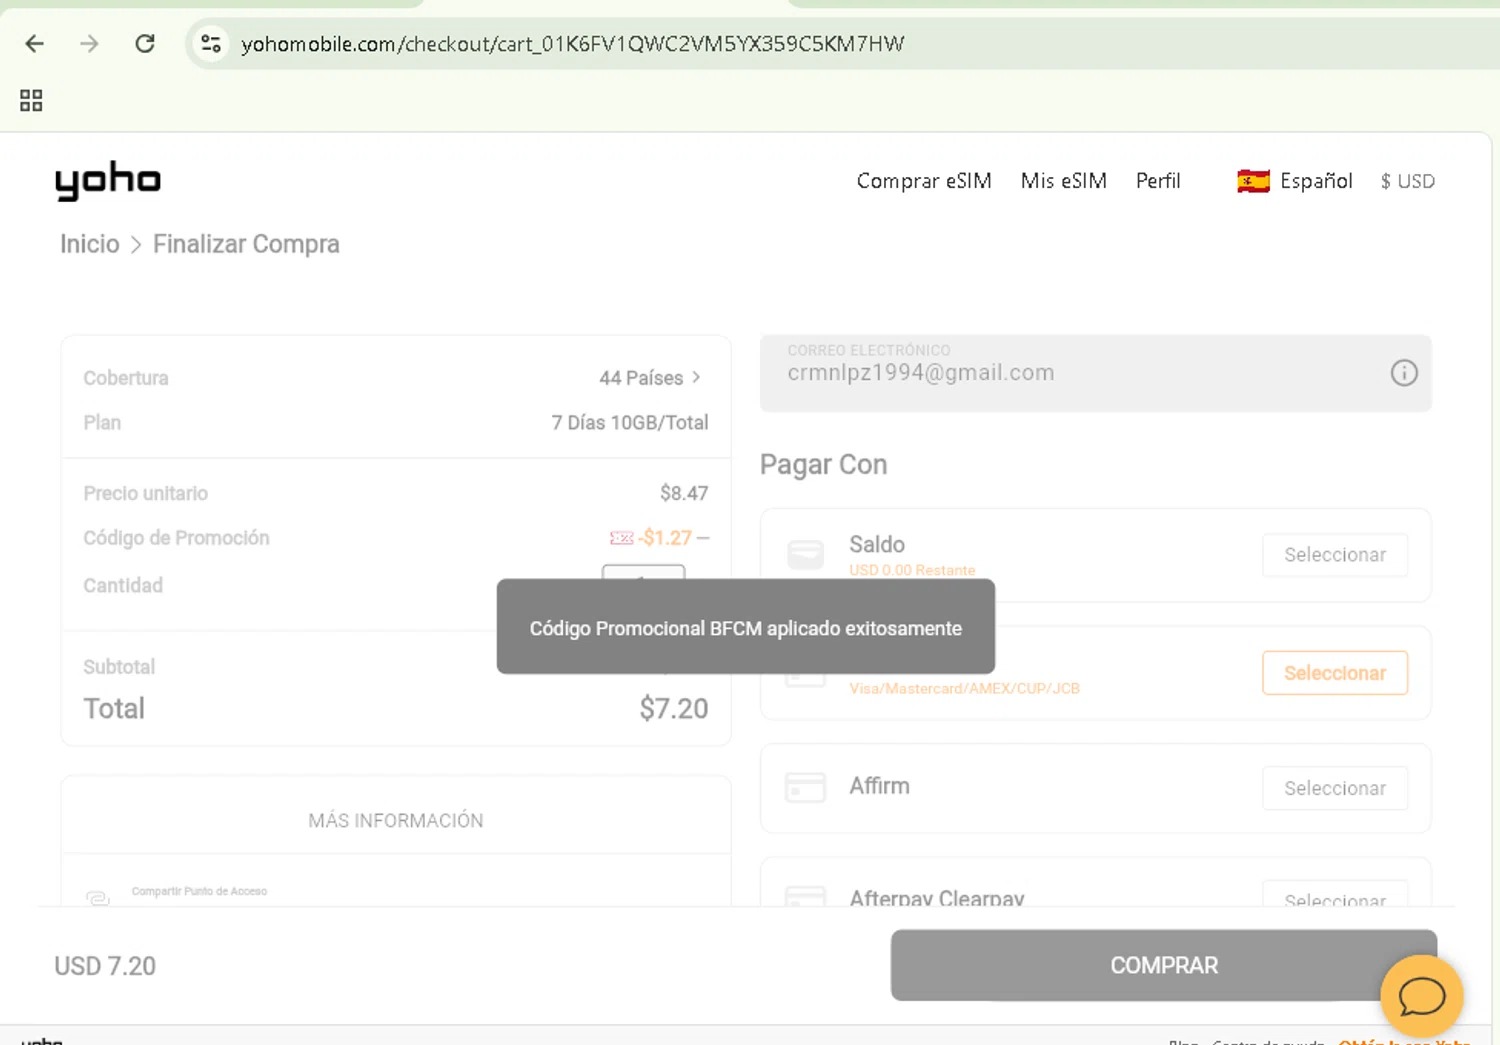The image size is (1500, 1045).
Task: Click the Saldo wallet icon
Action: coord(805,554)
